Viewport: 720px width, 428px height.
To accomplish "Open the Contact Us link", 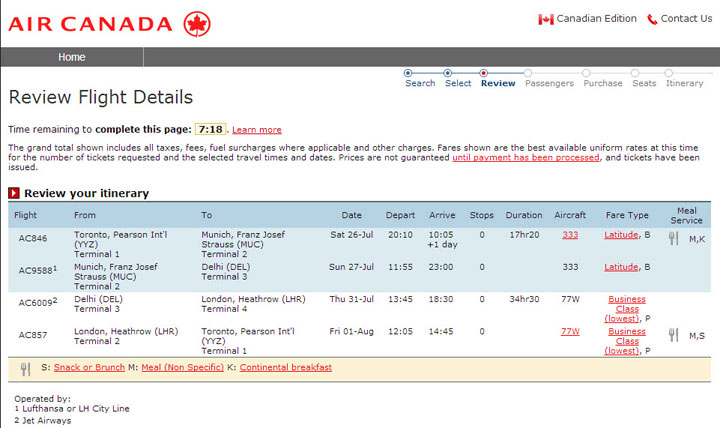I will coord(686,19).
